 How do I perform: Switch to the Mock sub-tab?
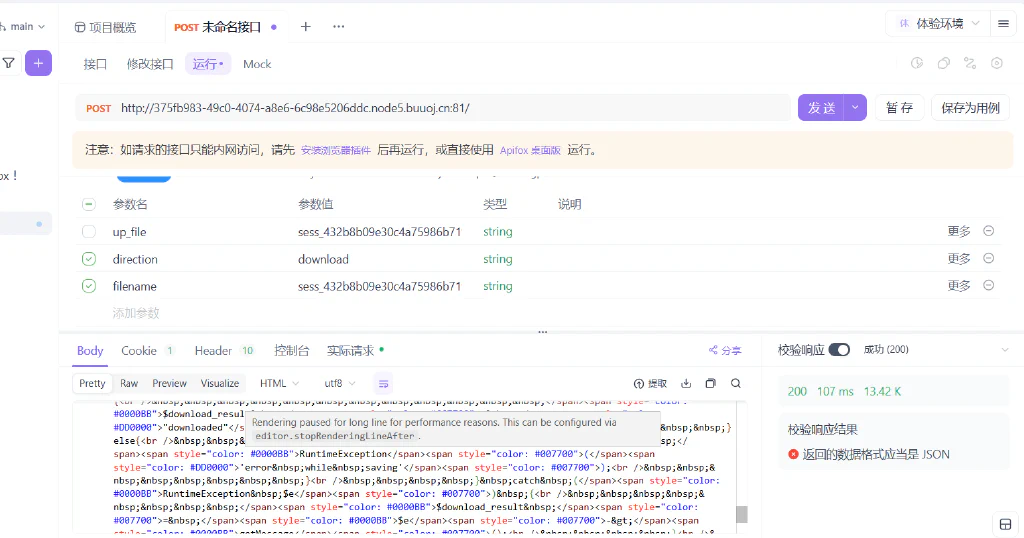[x=257, y=64]
